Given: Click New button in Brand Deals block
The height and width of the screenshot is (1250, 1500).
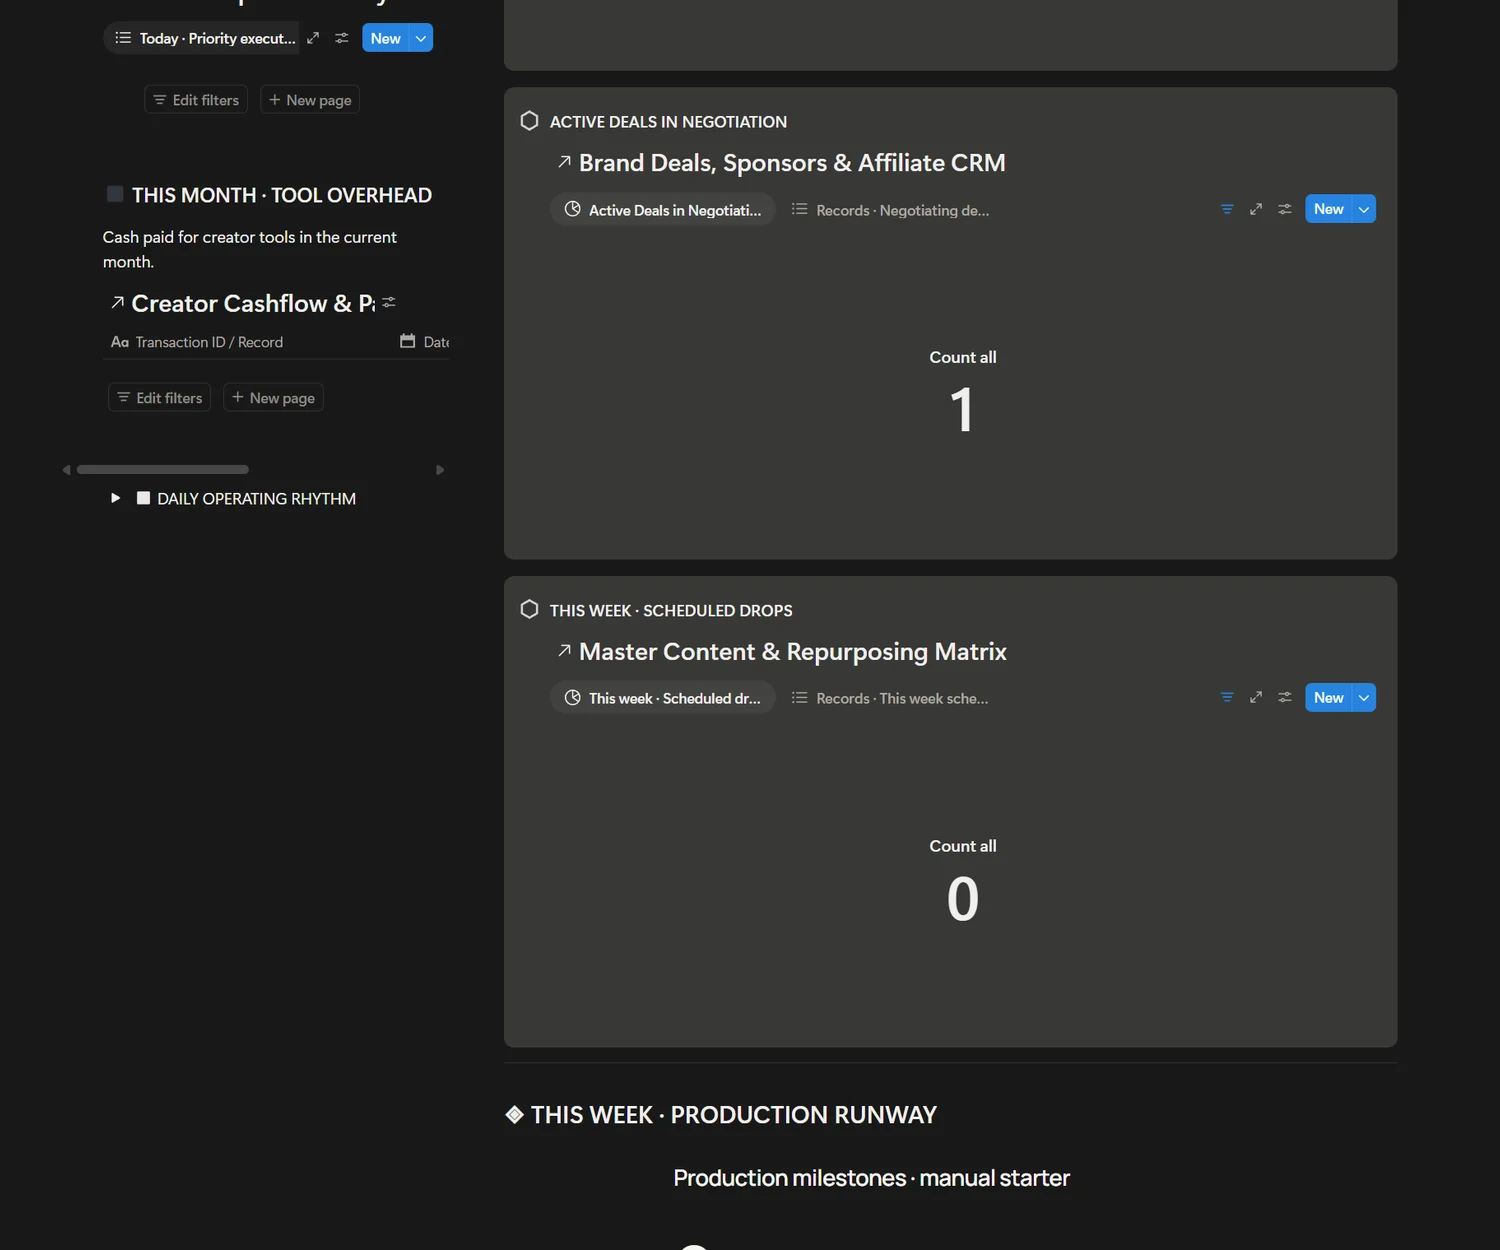Looking at the screenshot, I should pyautogui.click(x=1329, y=209).
